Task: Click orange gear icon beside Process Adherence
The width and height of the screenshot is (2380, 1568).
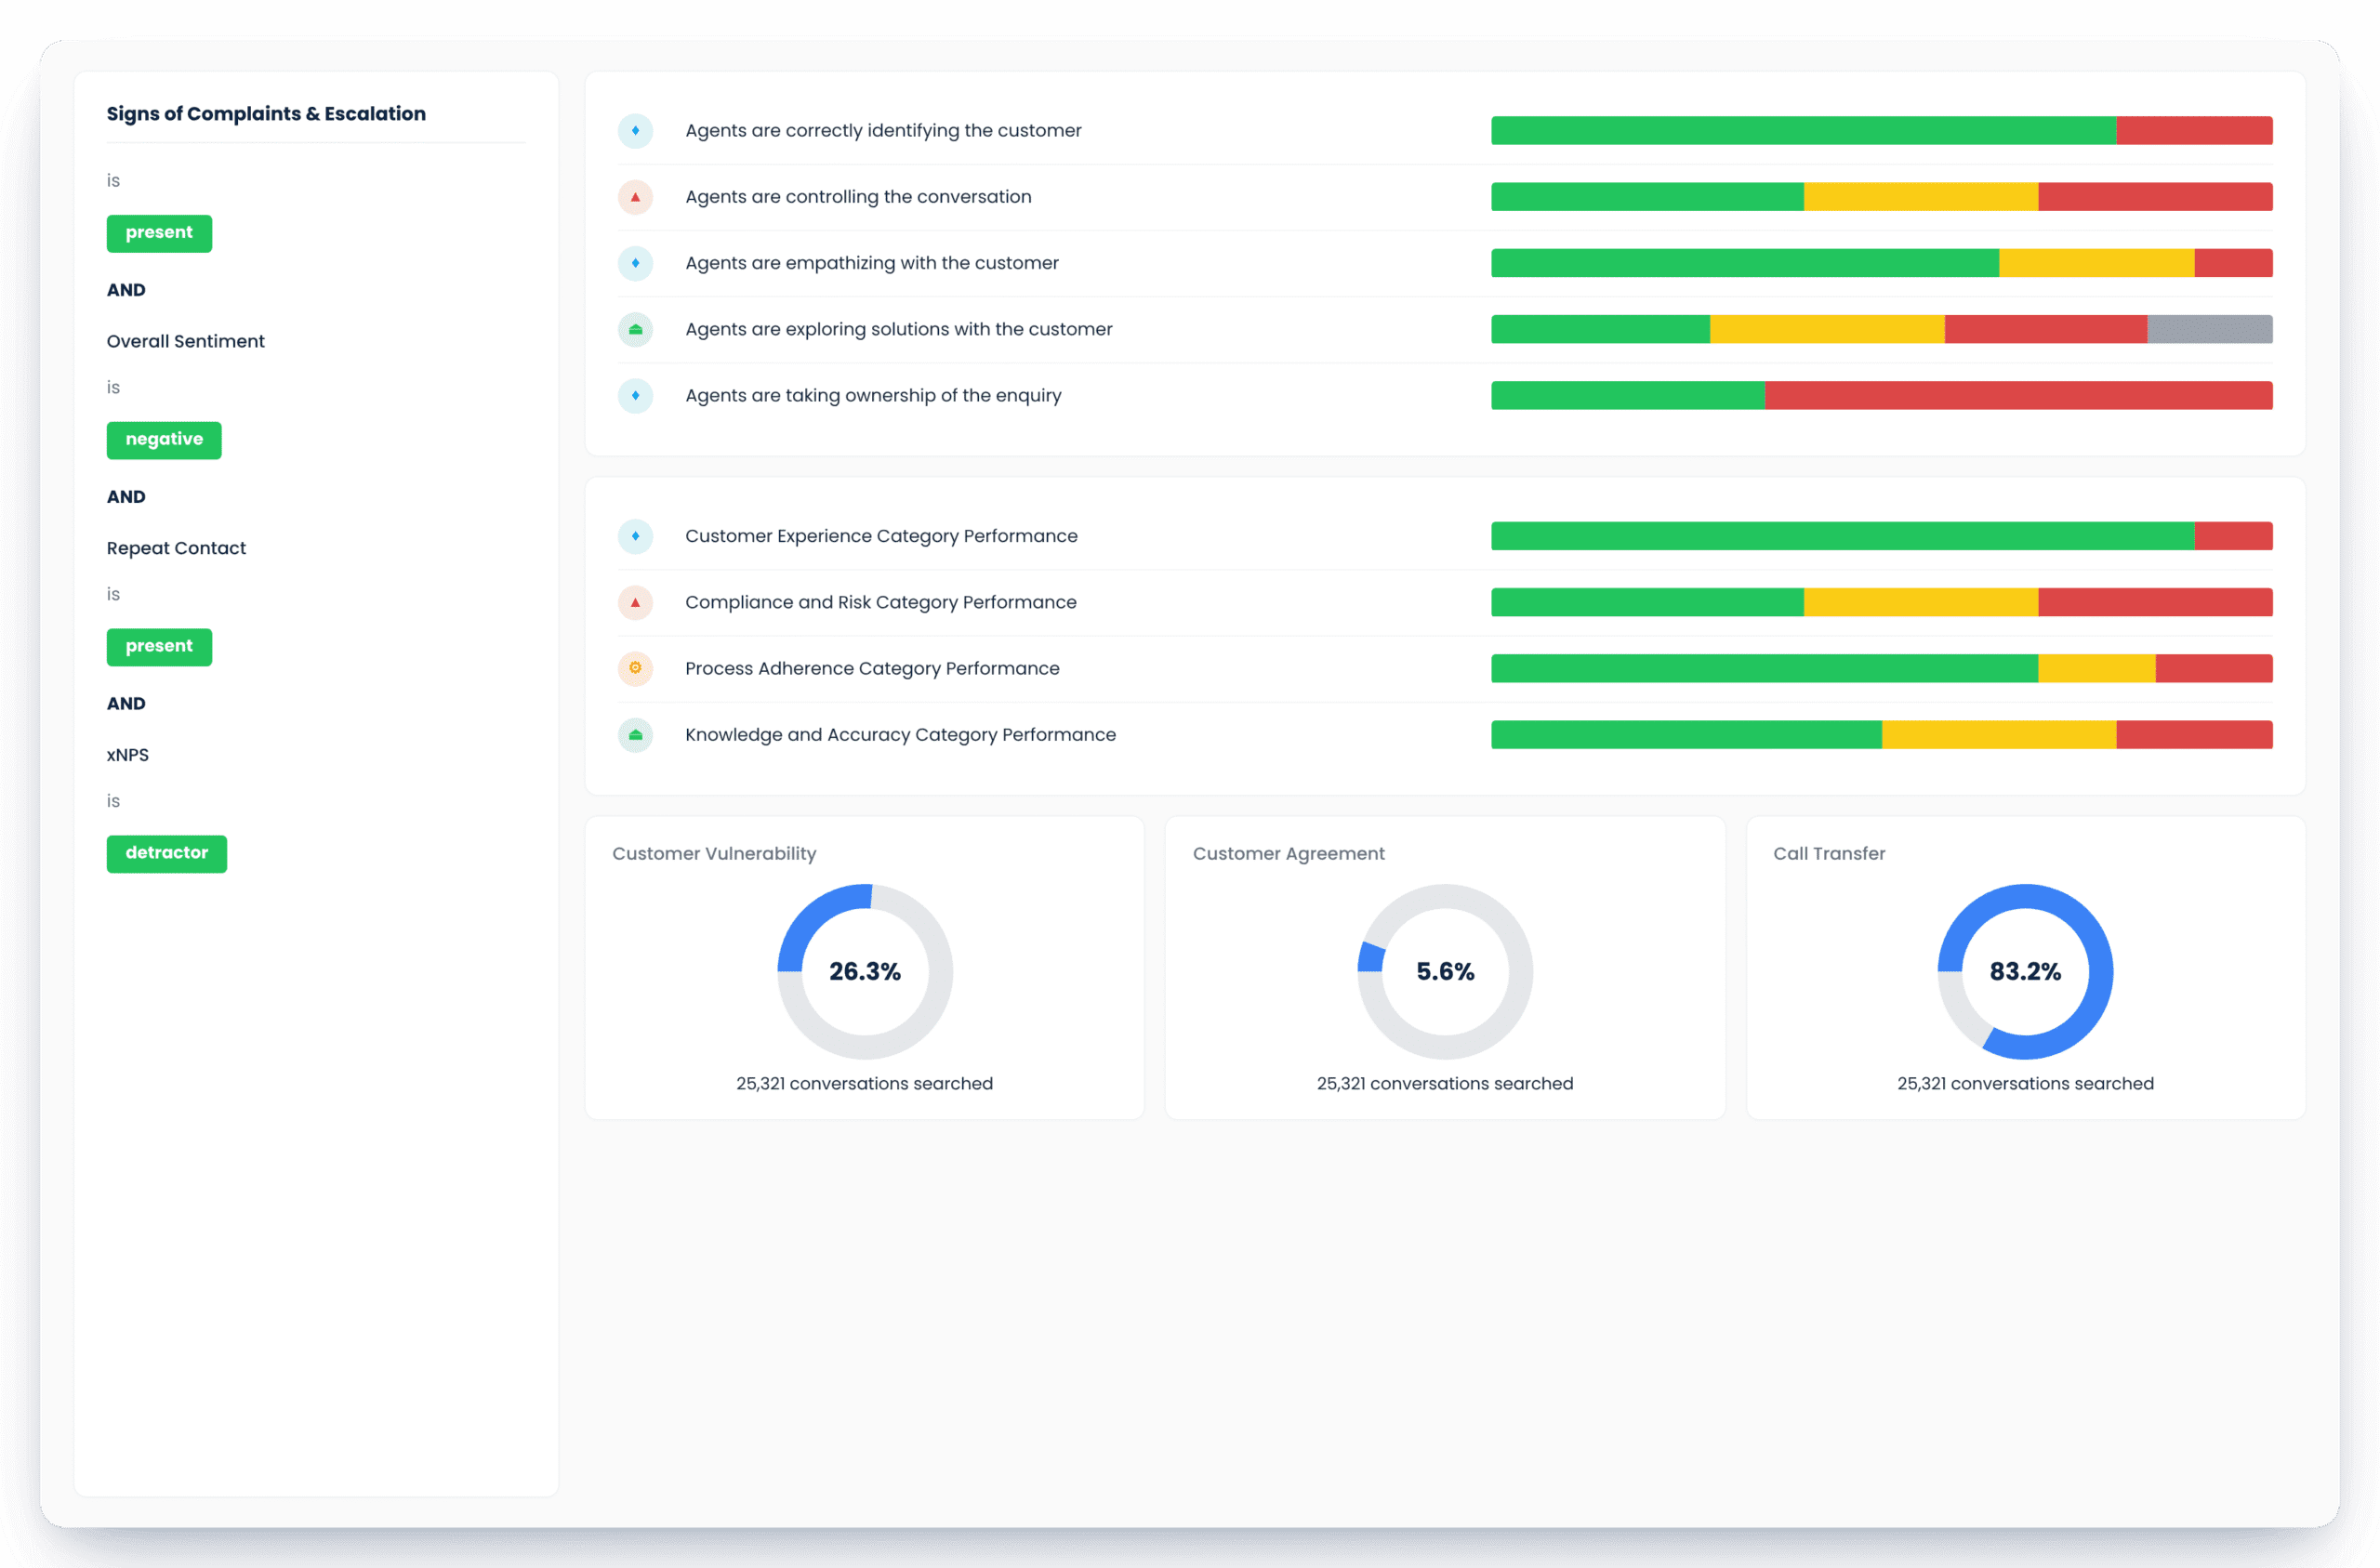Action: (x=635, y=668)
